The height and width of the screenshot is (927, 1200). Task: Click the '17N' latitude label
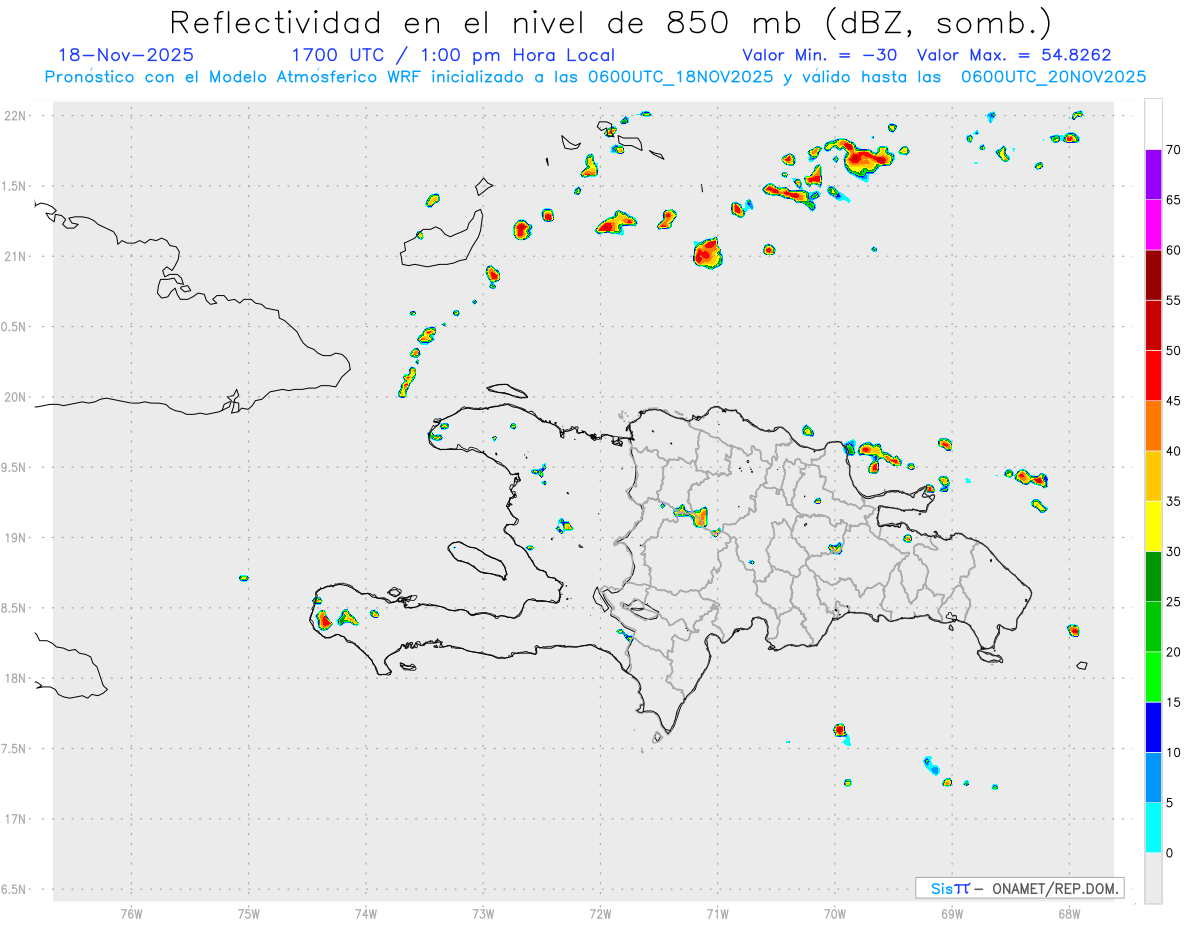pyautogui.click(x=17, y=819)
